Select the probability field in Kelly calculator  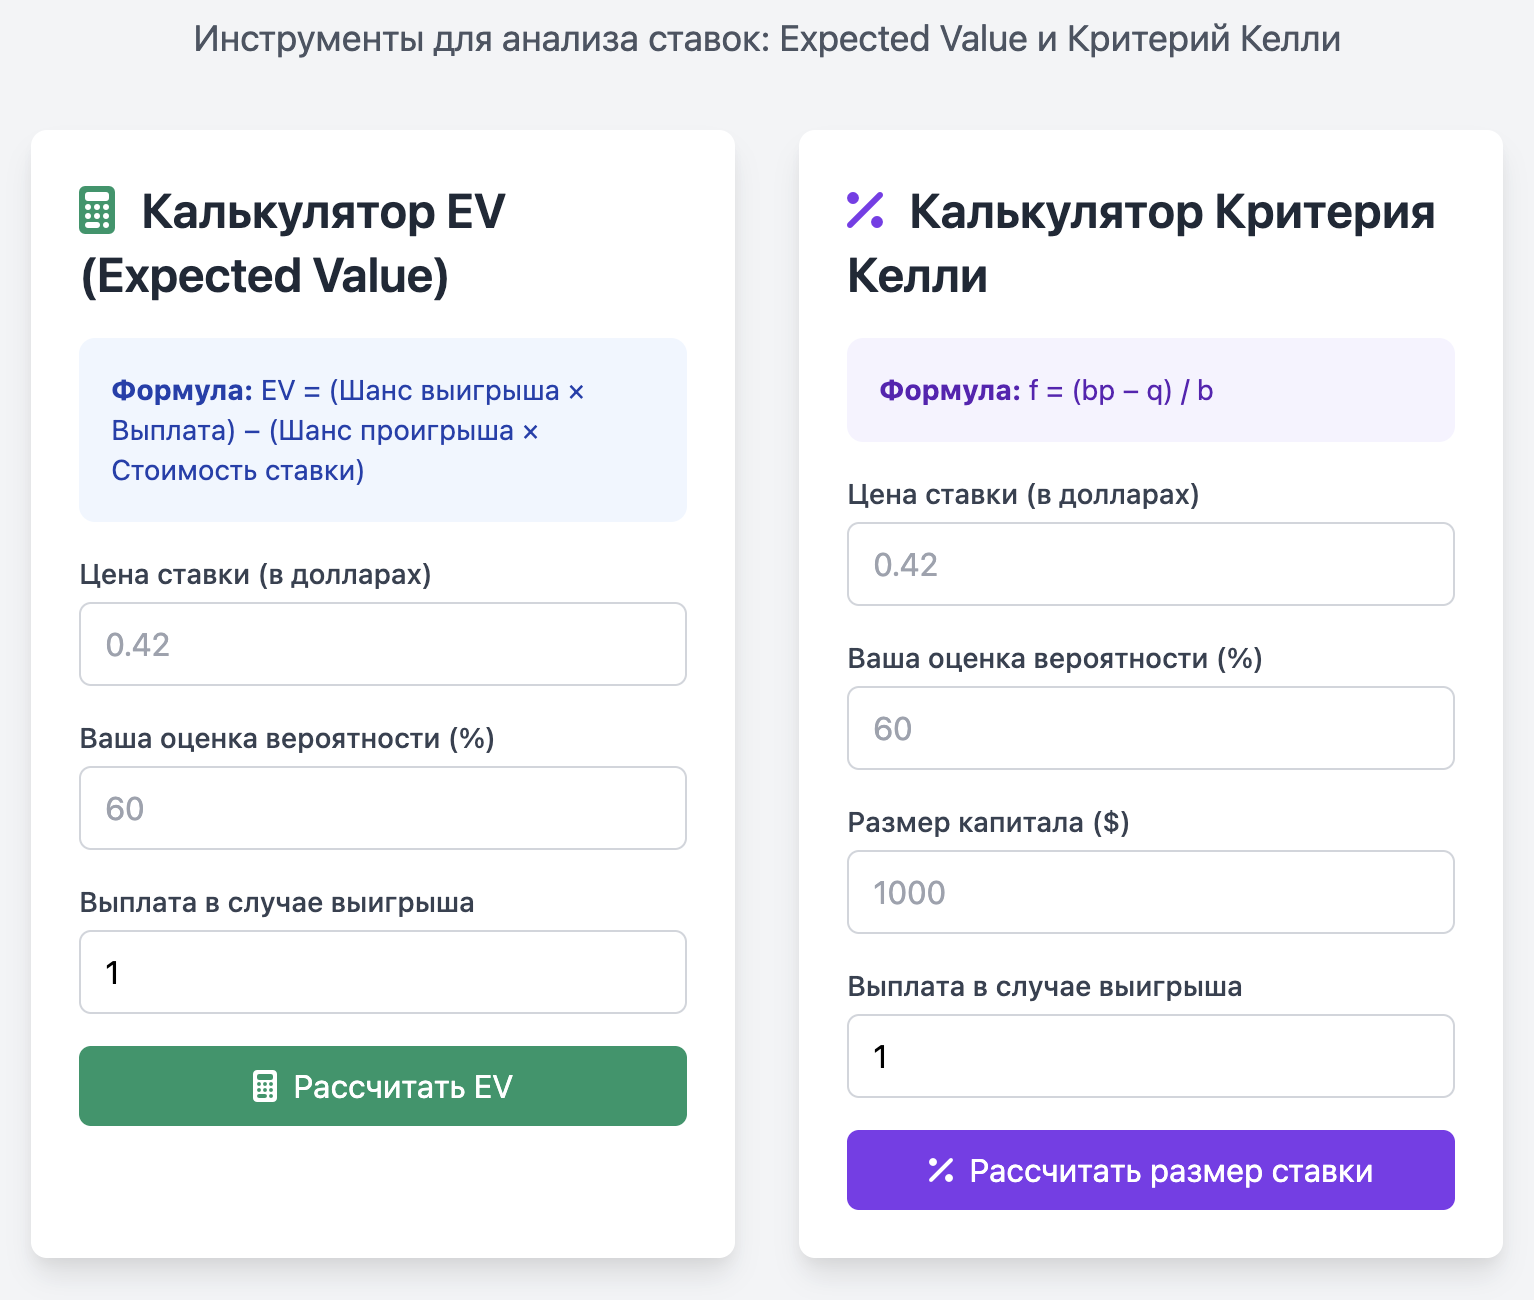coord(1150,728)
